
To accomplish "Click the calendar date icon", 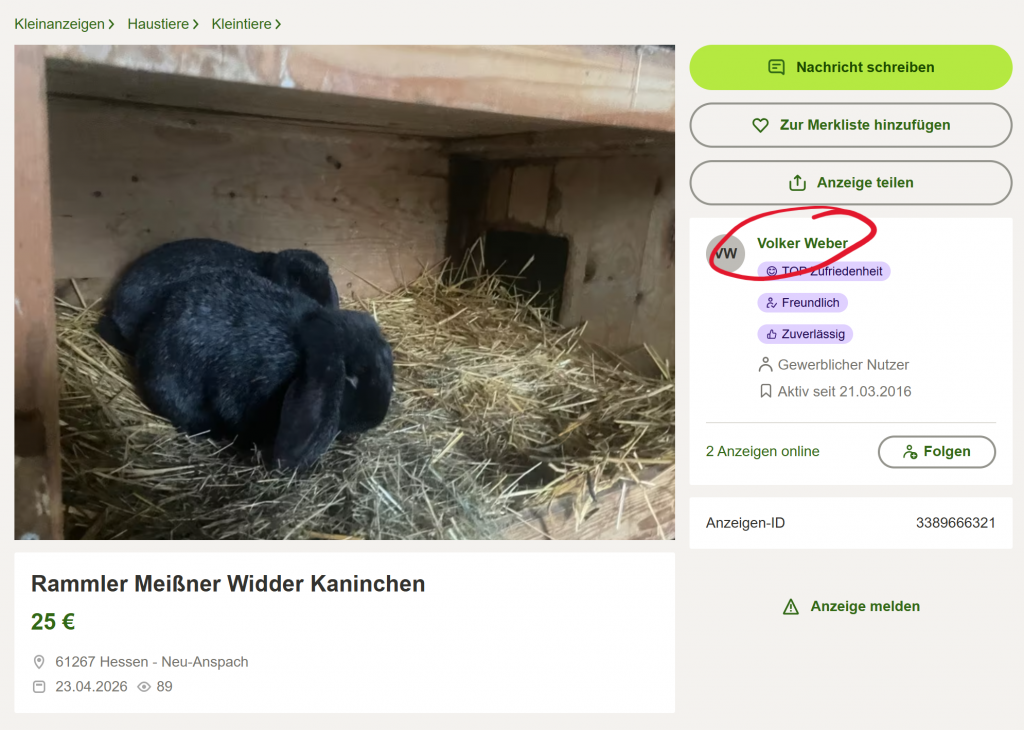I will pos(39,687).
